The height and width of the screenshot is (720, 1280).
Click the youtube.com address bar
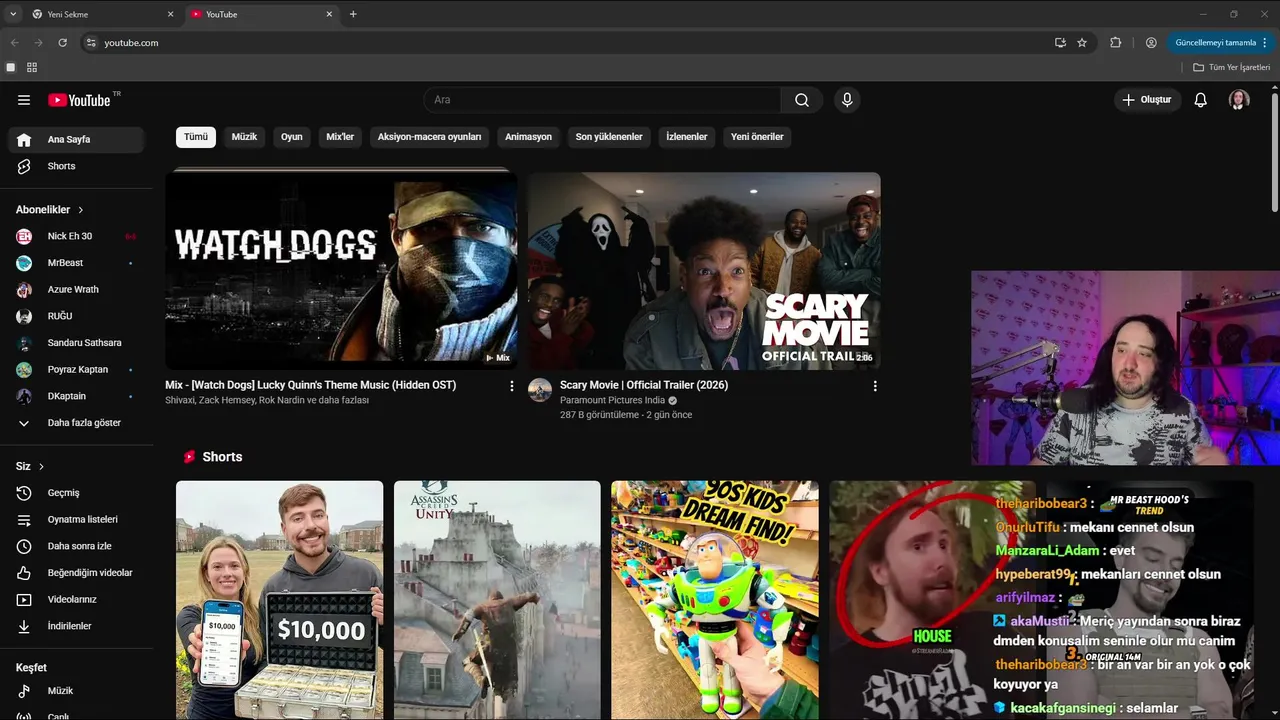(x=565, y=43)
